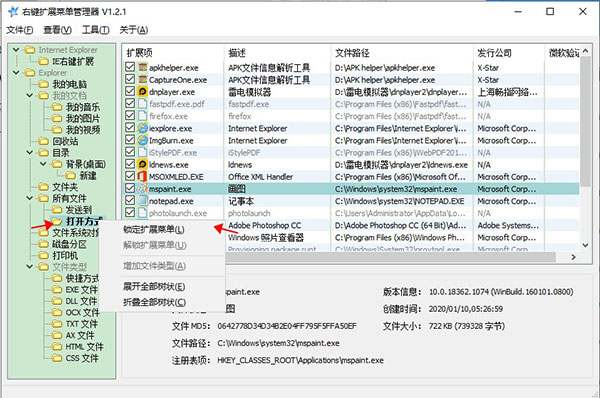Select the 文件夹 tree item
Screen dimensions: 600x398
(65, 187)
